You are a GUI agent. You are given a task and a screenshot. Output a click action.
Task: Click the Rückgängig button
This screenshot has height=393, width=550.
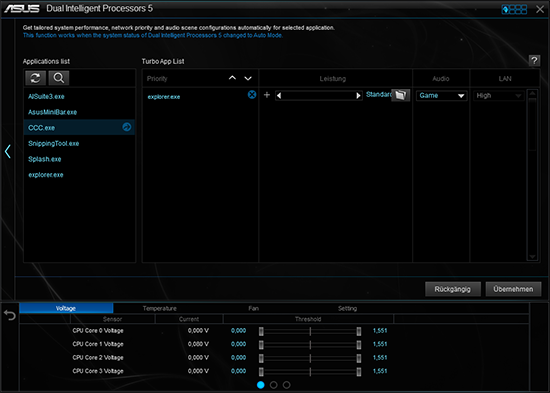click(x=452, y=289)
